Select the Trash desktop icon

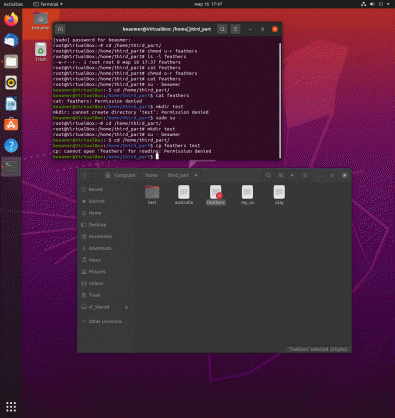41,52
